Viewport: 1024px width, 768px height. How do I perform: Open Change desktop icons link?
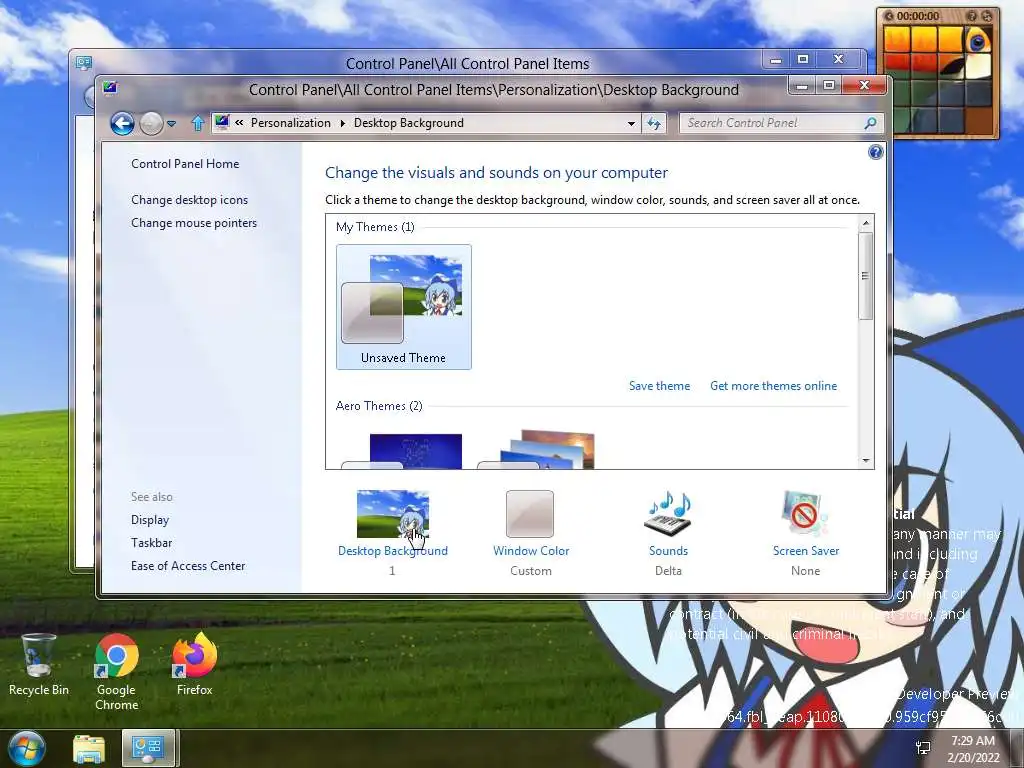click(x=189, y=200)
